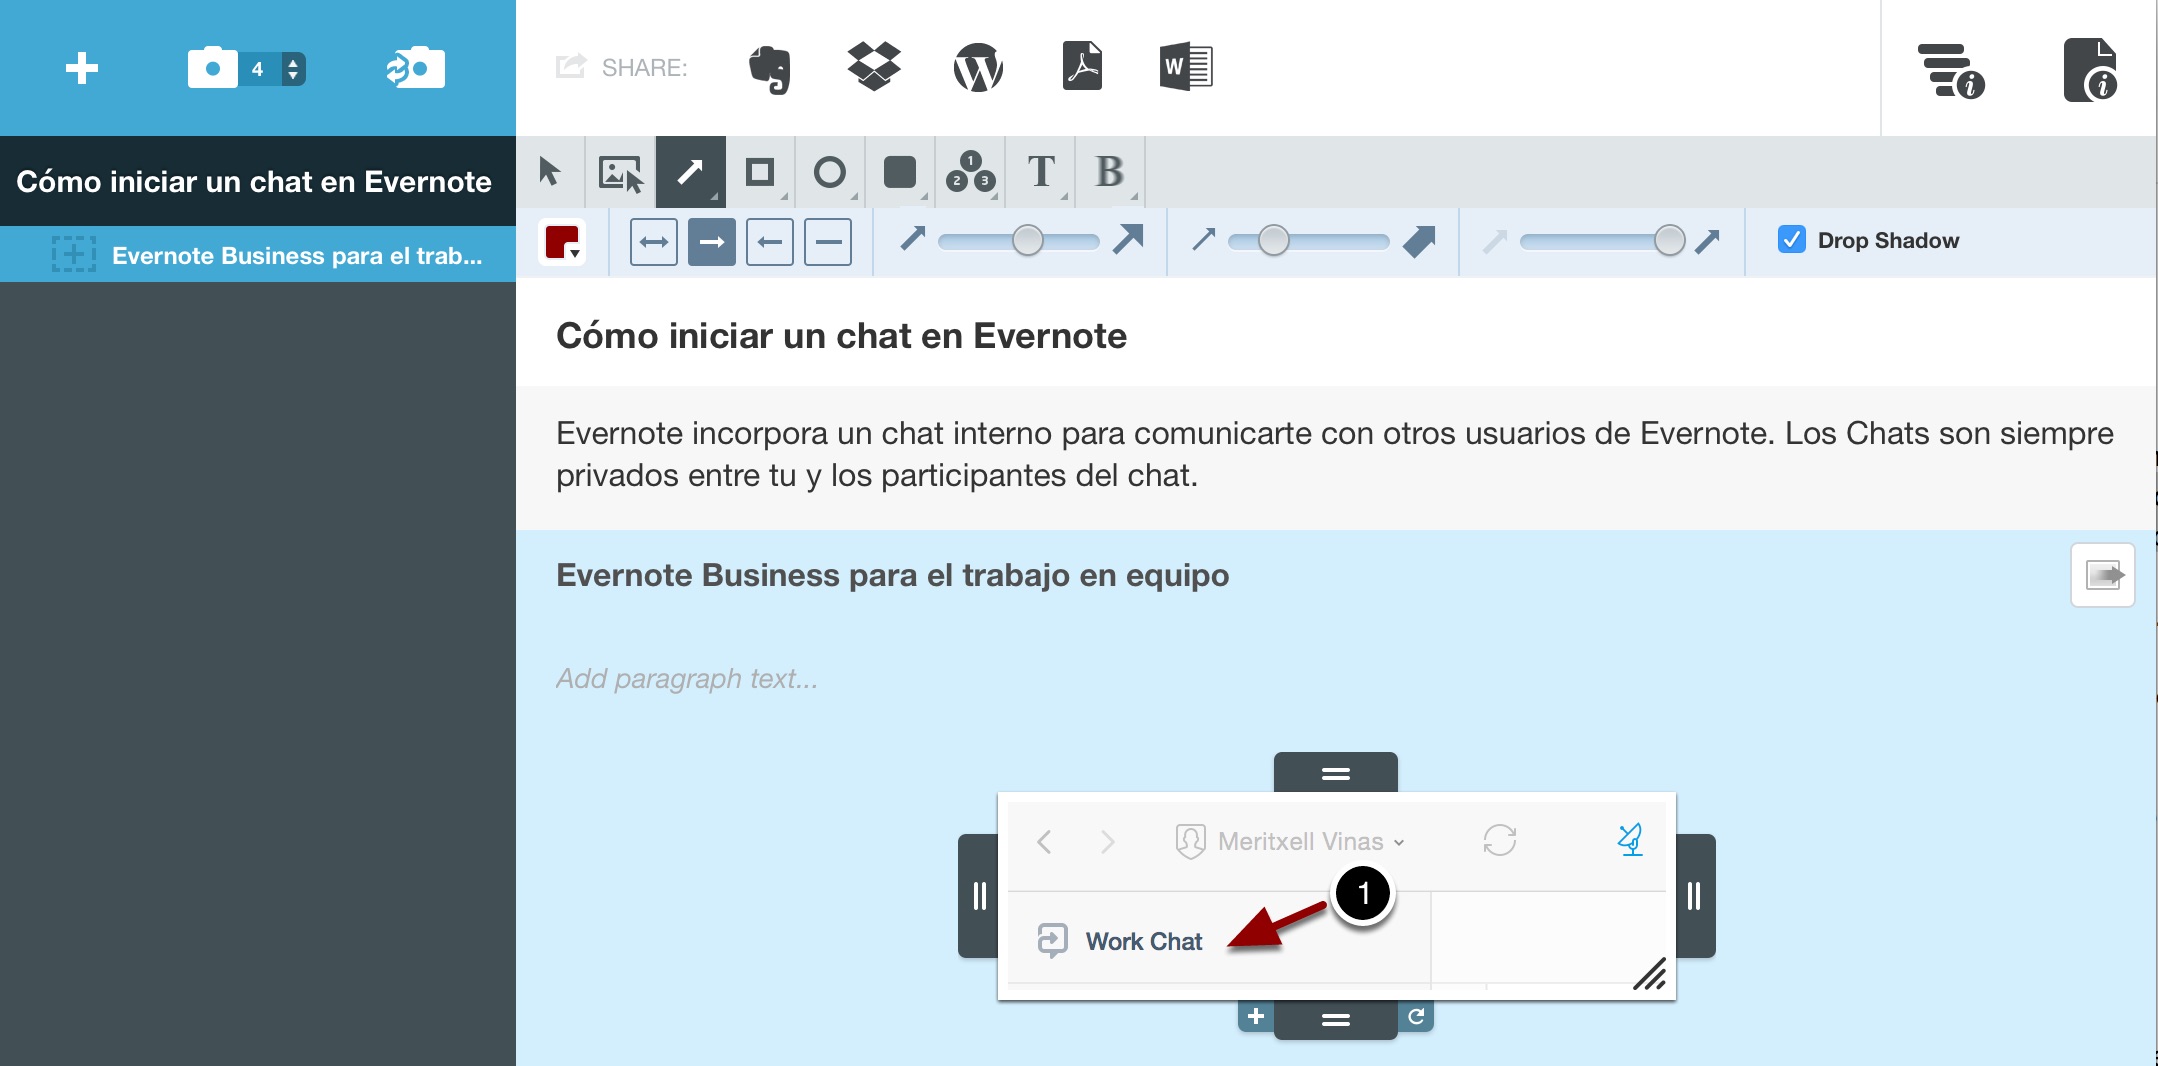Screen dimensions: 2158x1066
Task: Change the capture delay stepper value
Action: [x=292, y=69]
